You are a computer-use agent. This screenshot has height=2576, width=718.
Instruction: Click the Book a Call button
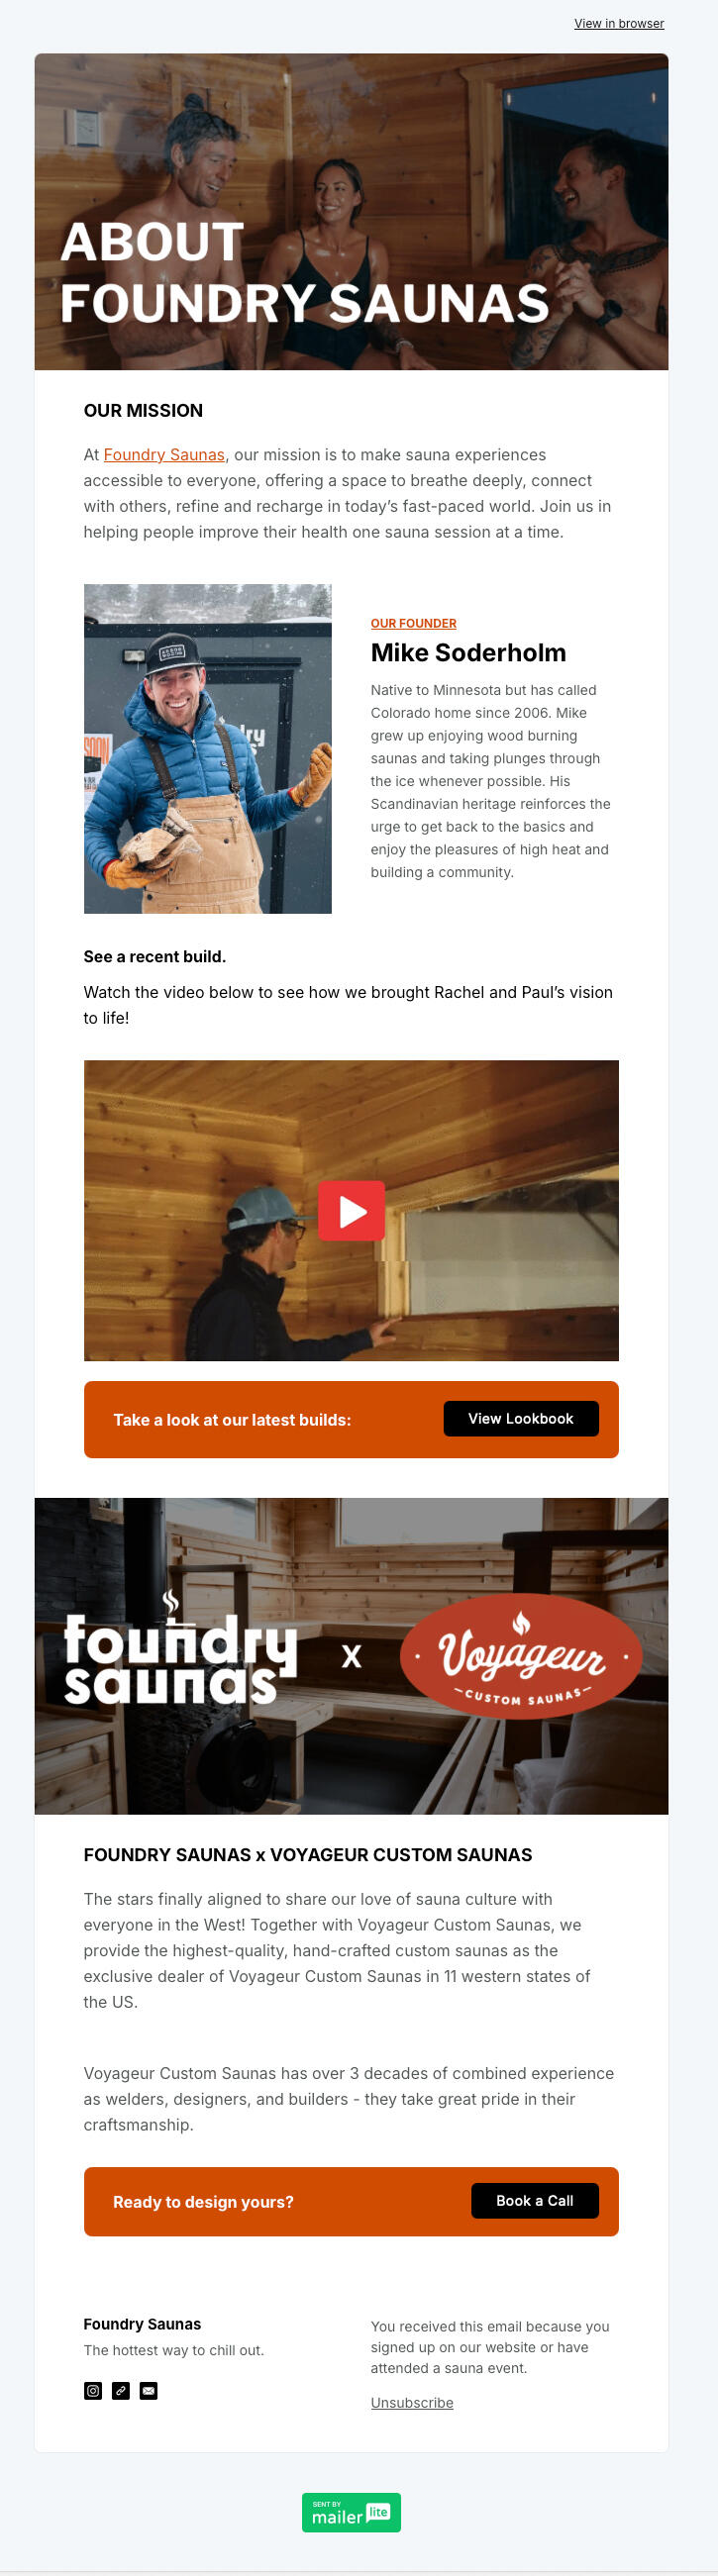click(535, 2200)
